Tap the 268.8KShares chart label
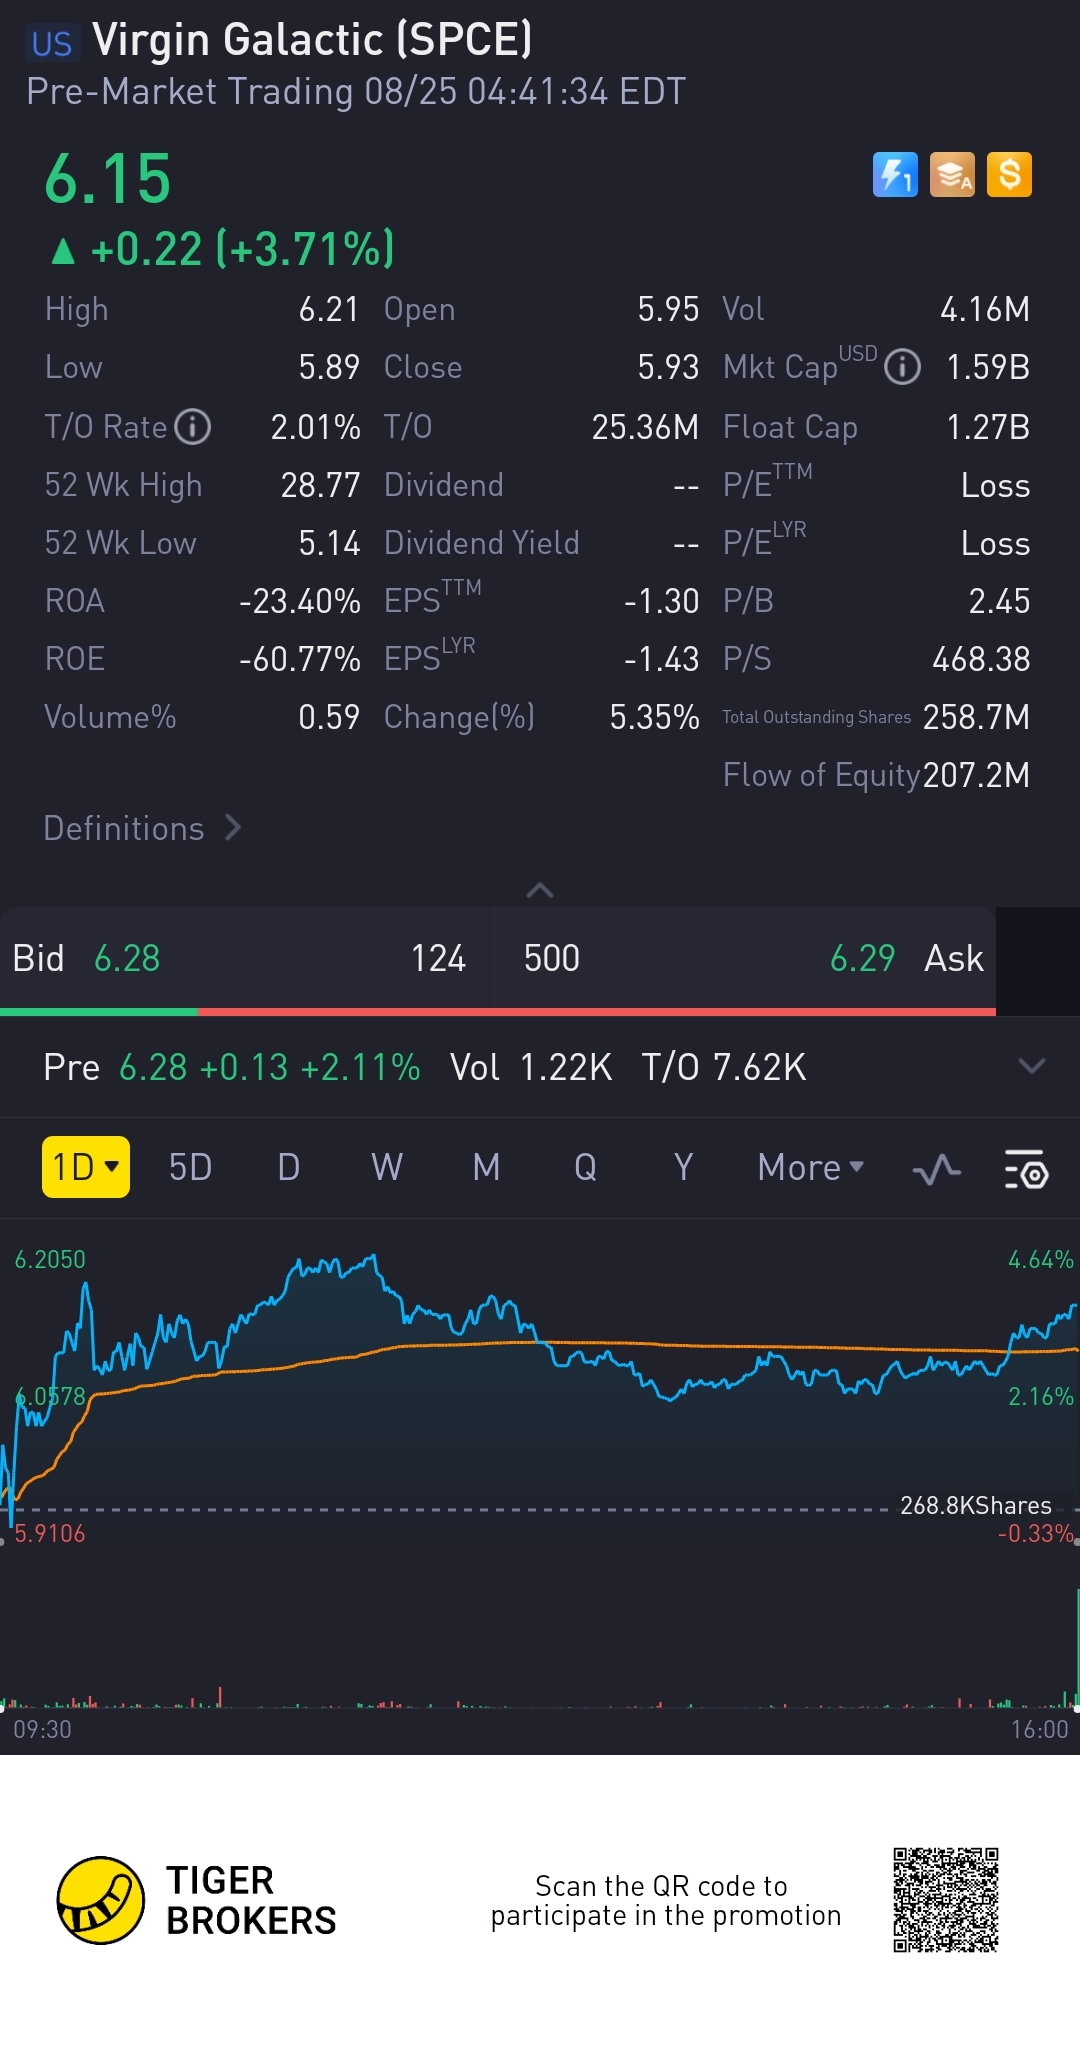 click(x=976, y=1505)
